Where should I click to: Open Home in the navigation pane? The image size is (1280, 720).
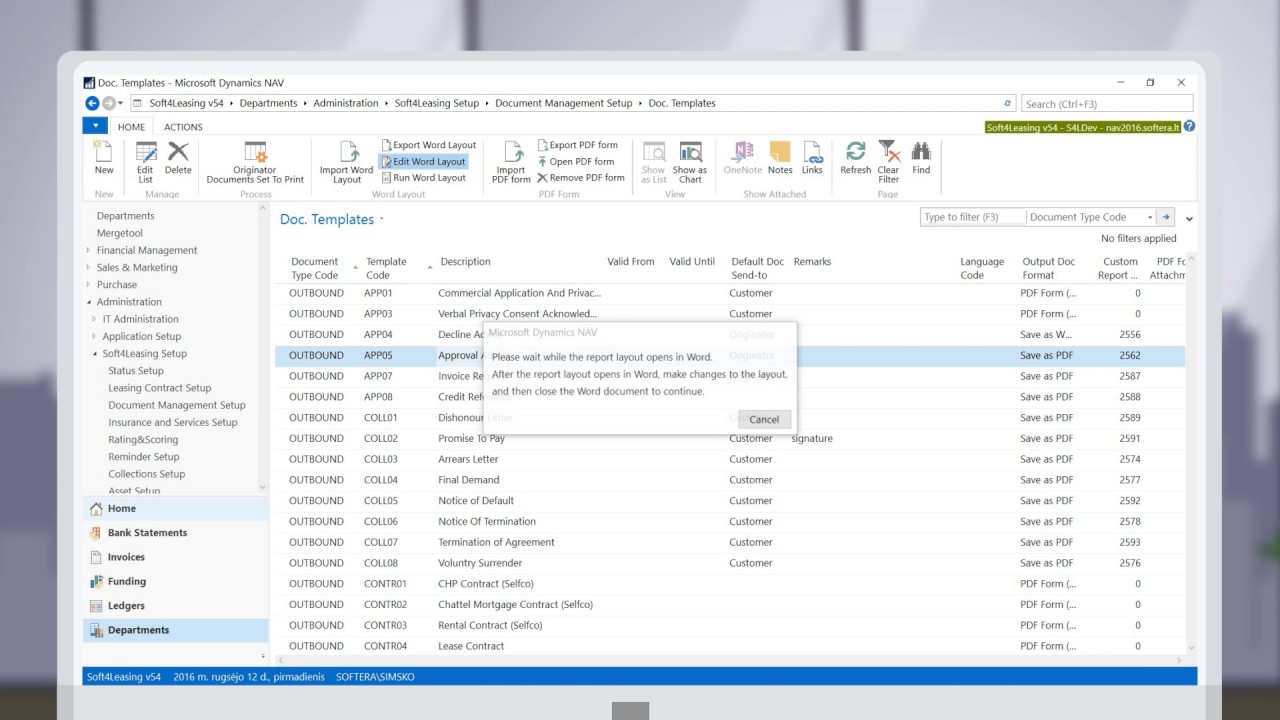click(x=175, y=509)
